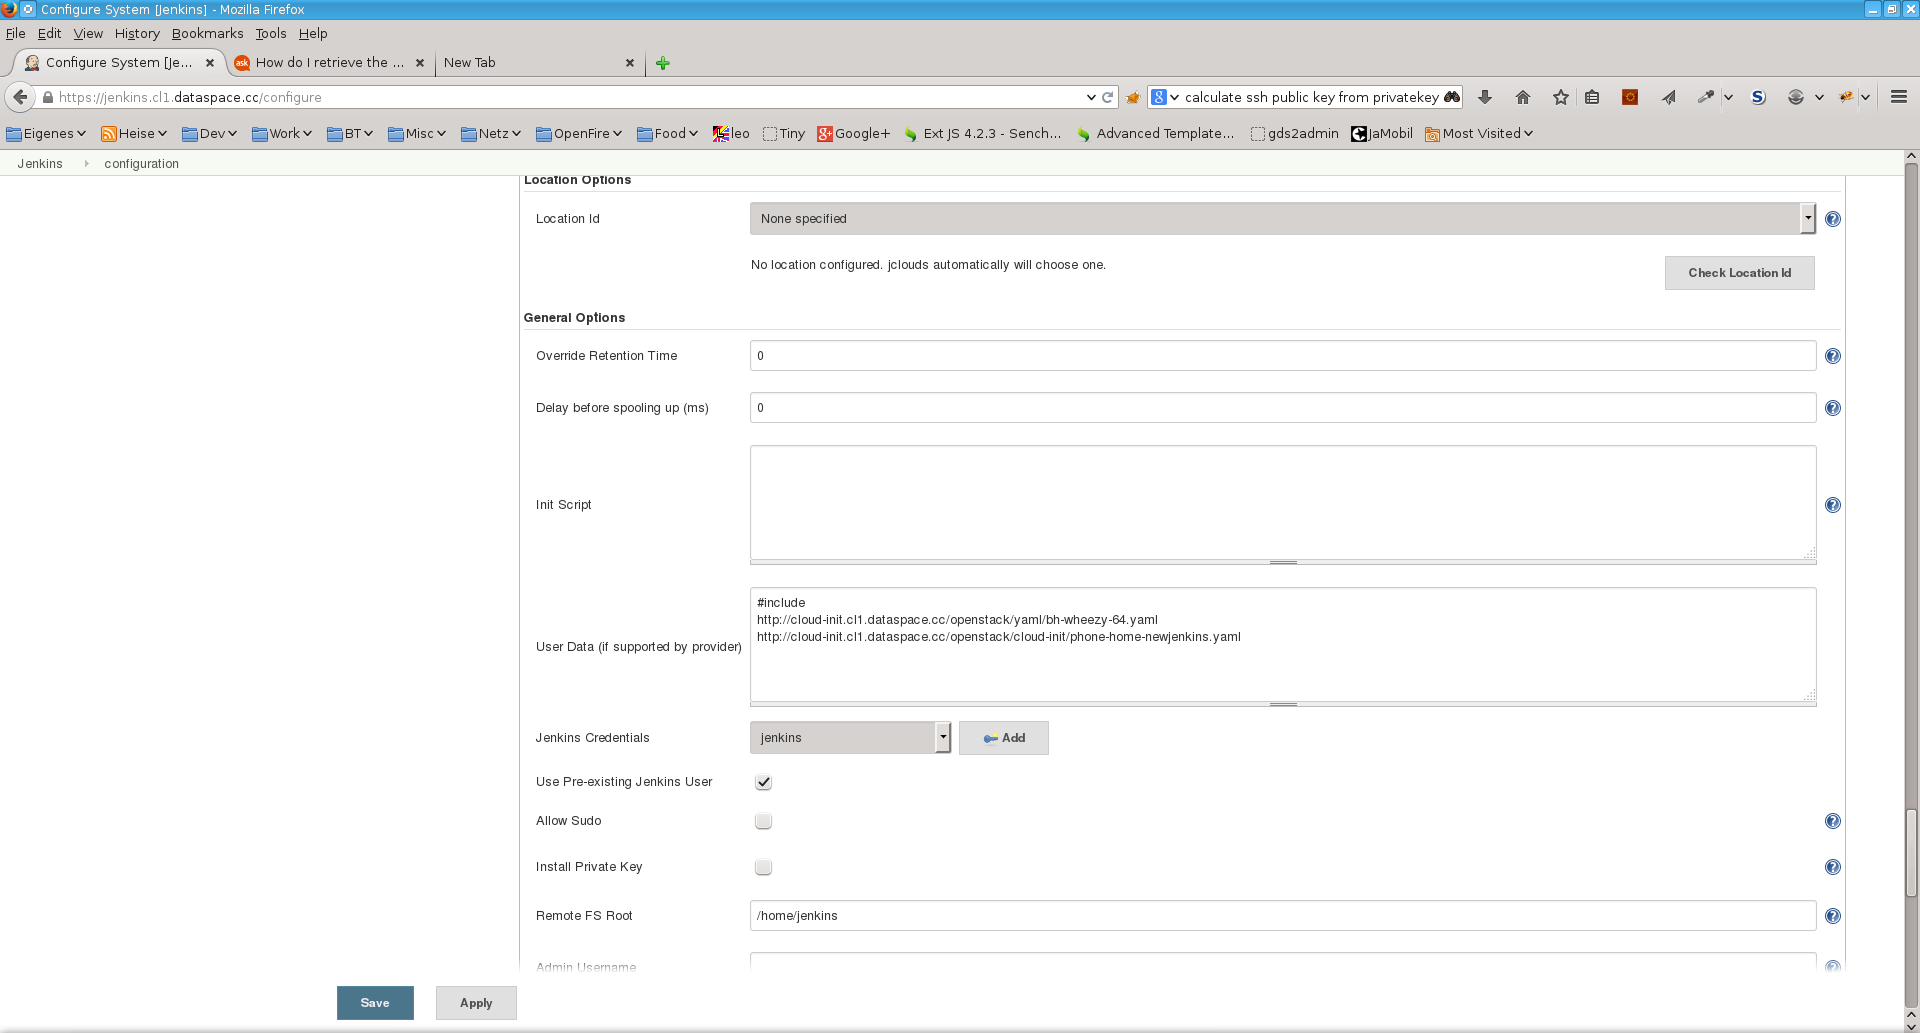This screenshot has width=1920, height=1033.
Task: Open the Init Script help icon
Action: click(1832, 505)
